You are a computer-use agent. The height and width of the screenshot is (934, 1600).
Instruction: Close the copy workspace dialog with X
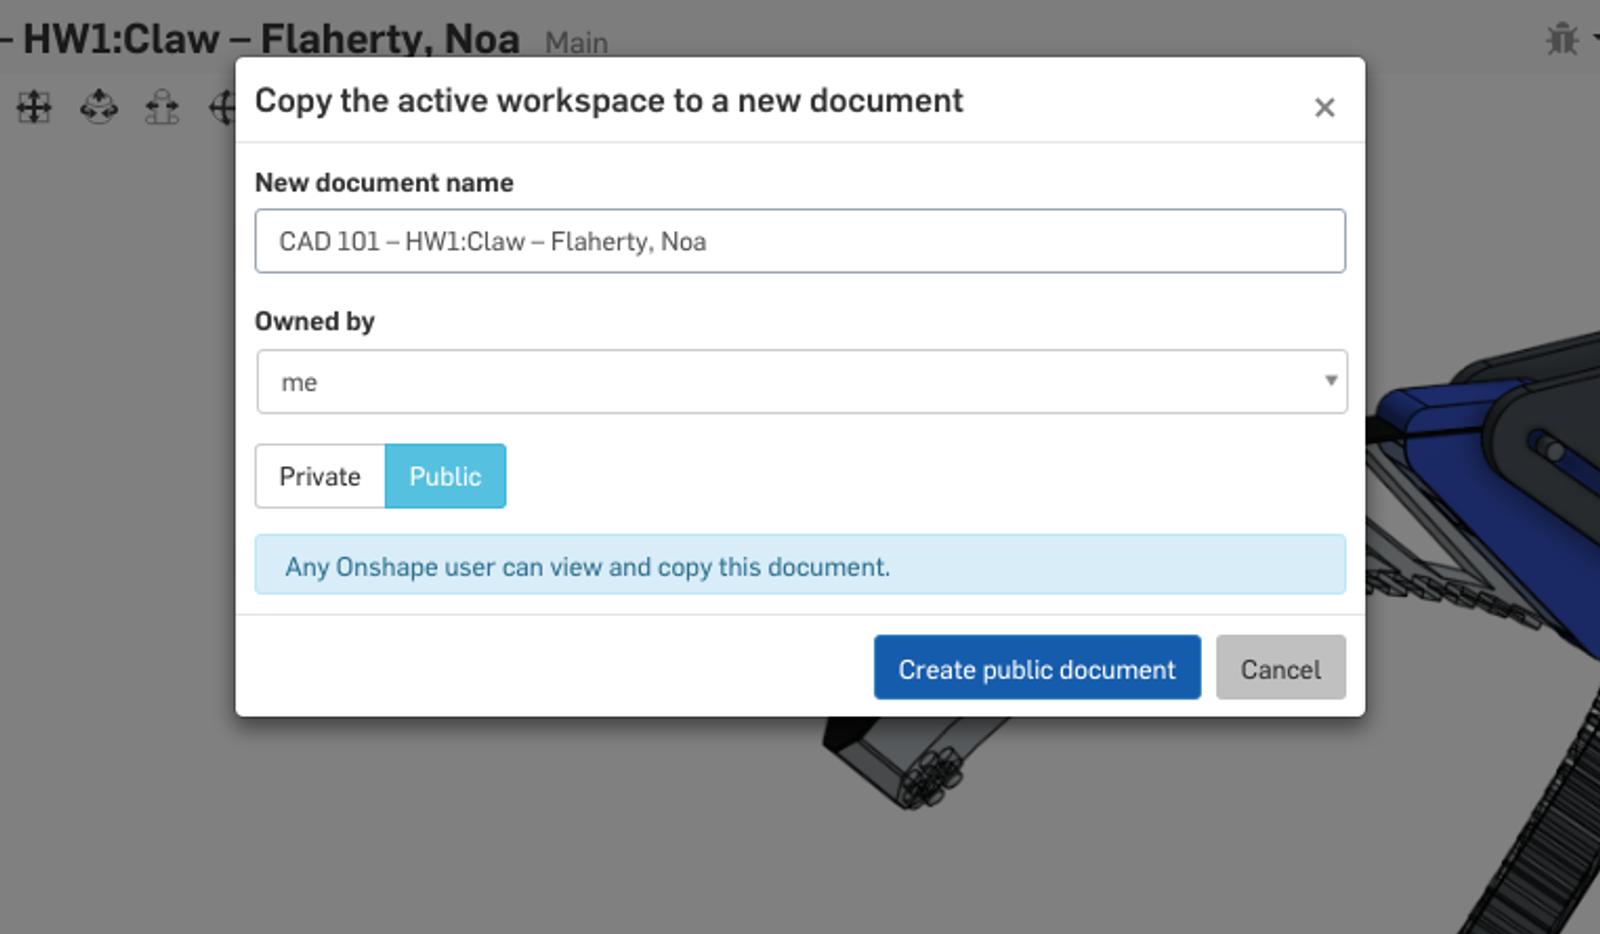(x=1324, y=107)
